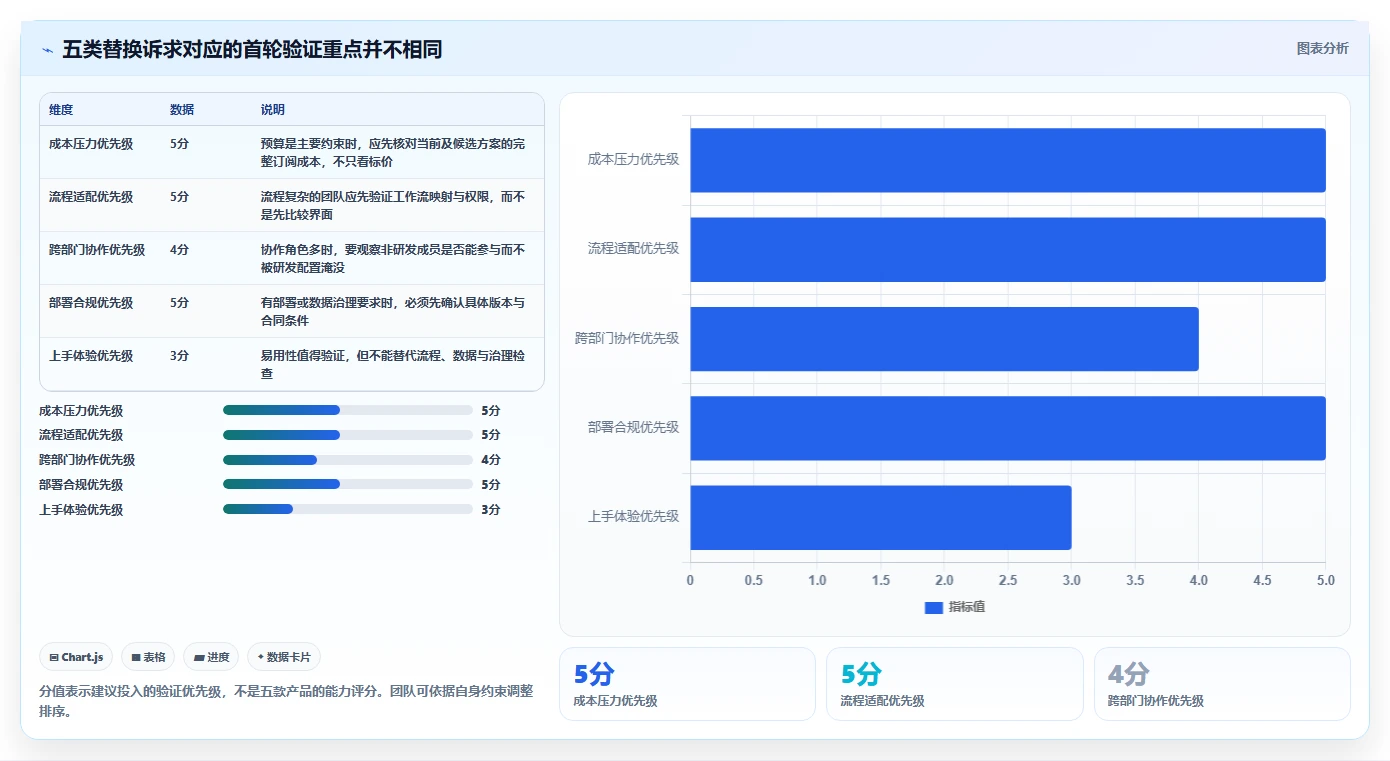Open the 成本压力优先级 5分 data card
The height and width of the screenshot is (761, 1390).
[x=687, y=684]
